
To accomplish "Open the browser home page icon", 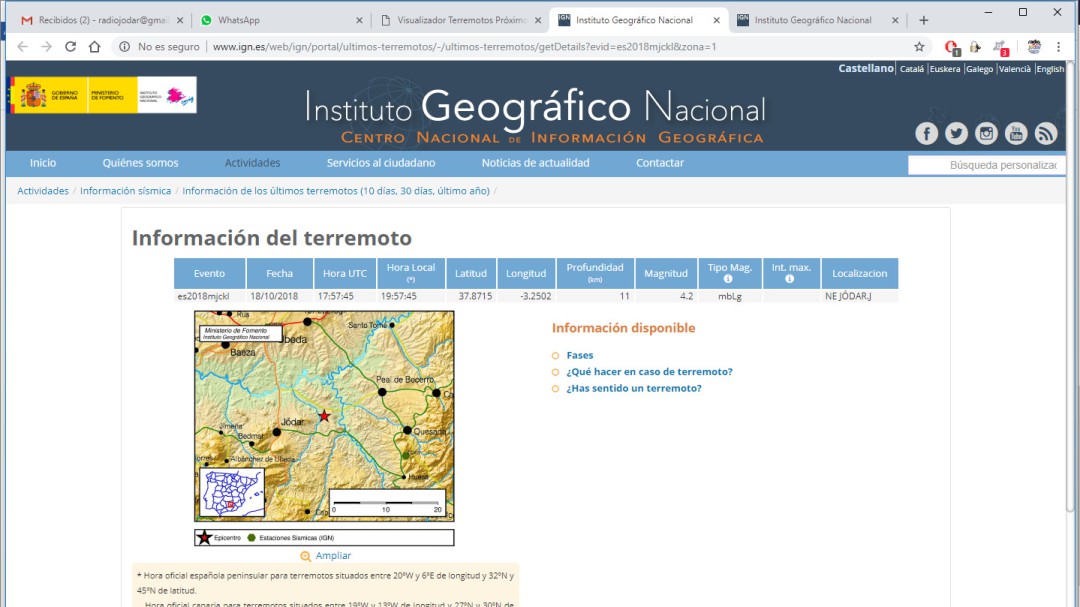I will click(x=94, y=47).
